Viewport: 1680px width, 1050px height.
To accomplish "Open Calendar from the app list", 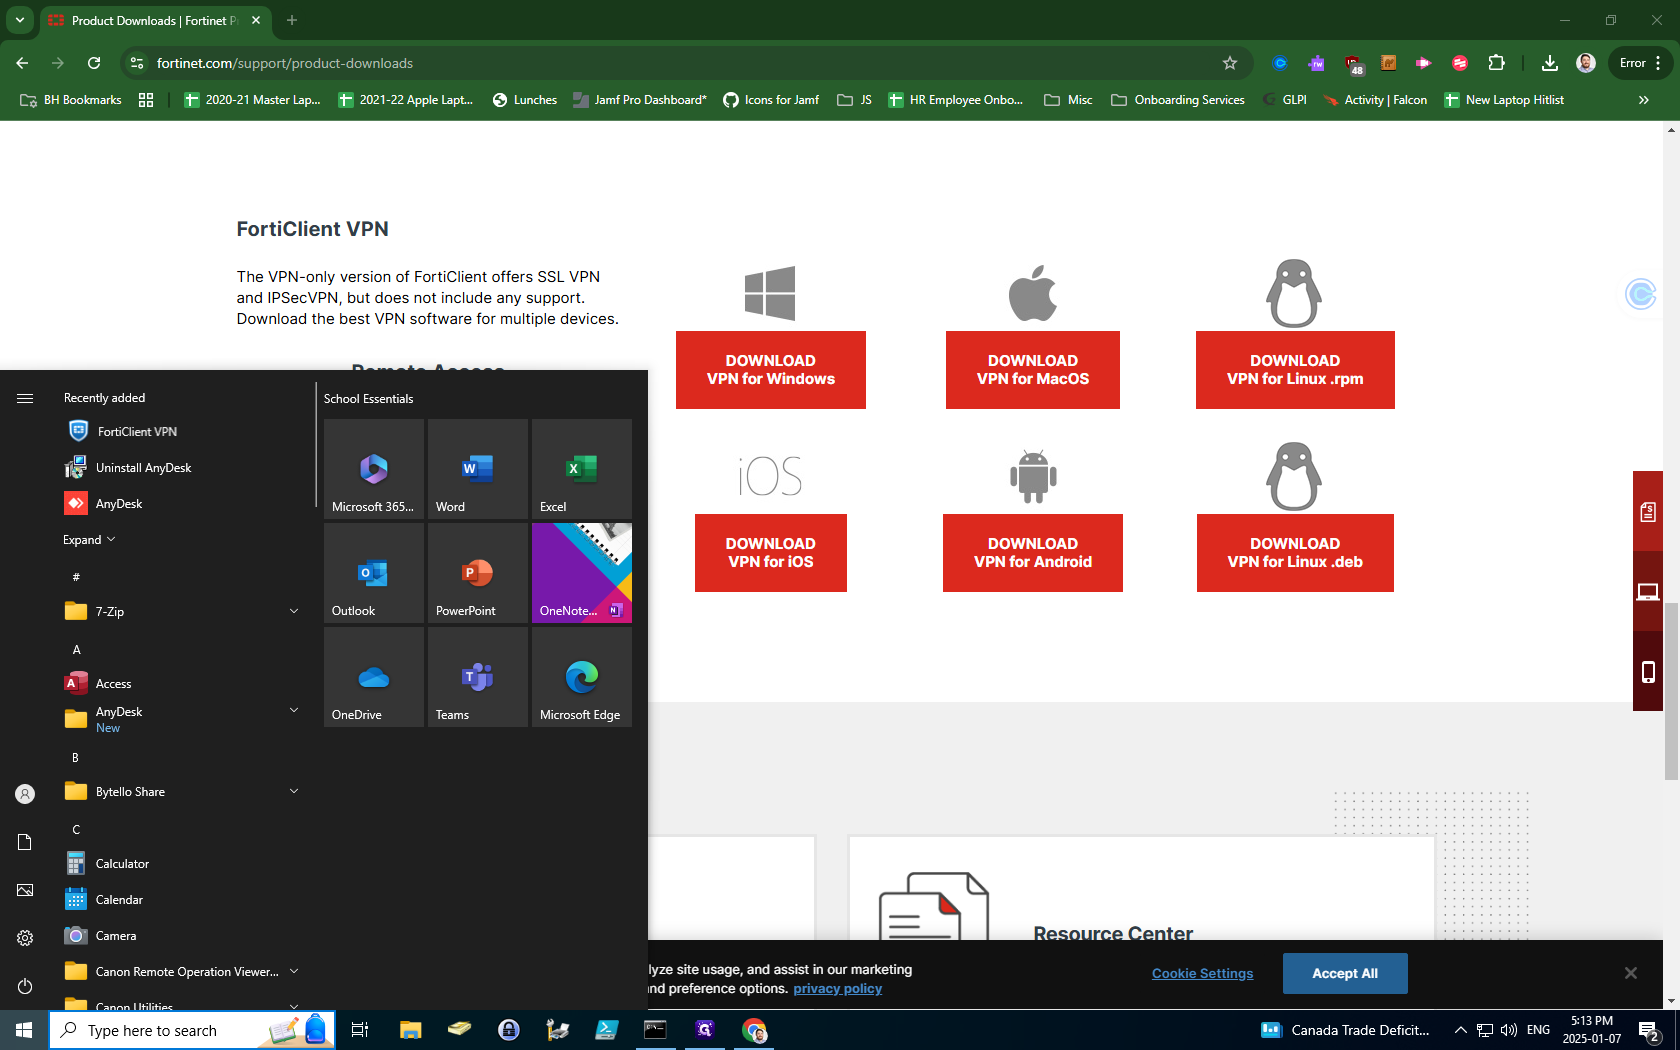I will click(104, 900).
